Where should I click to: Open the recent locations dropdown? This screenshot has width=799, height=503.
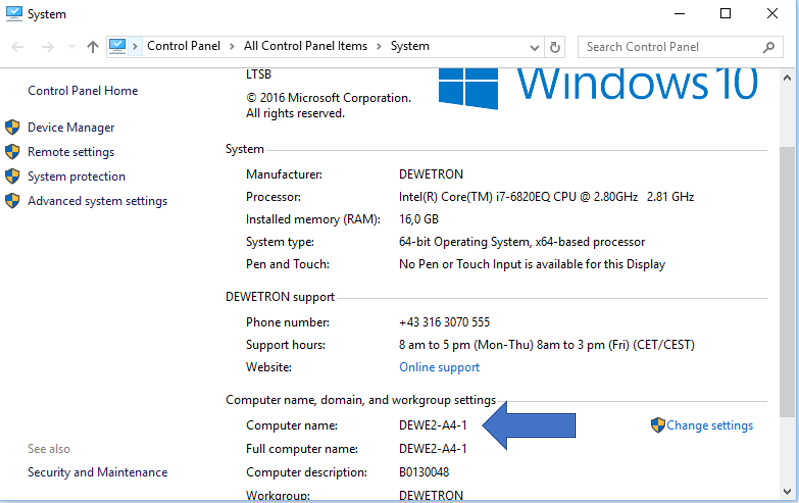[71, 46]
